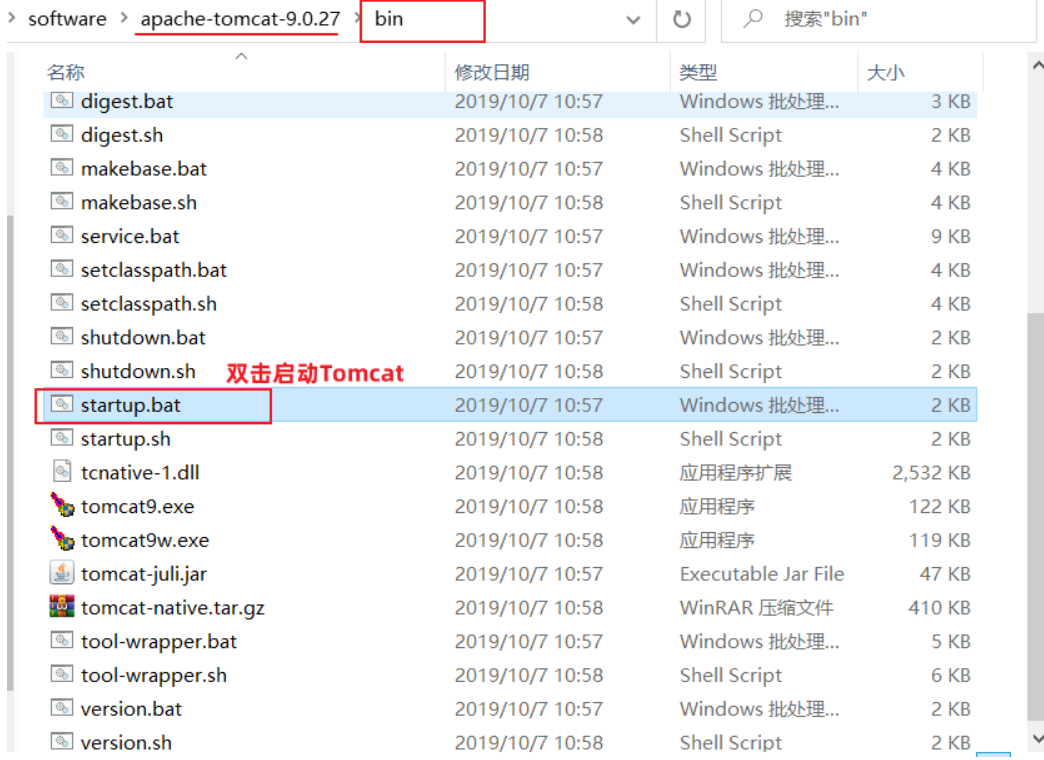This screenshot has height=760, width=1044.
Task: Click the digest.sh file icon
Action: [62, 135]
